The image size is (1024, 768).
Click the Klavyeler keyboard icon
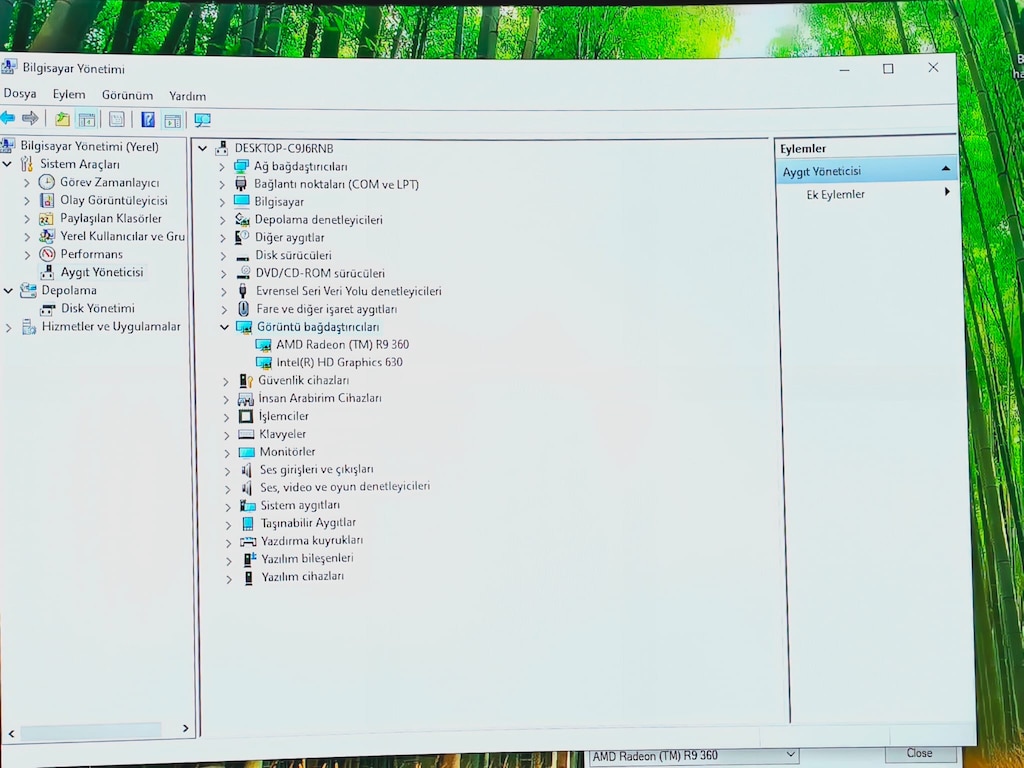(246, 434)
